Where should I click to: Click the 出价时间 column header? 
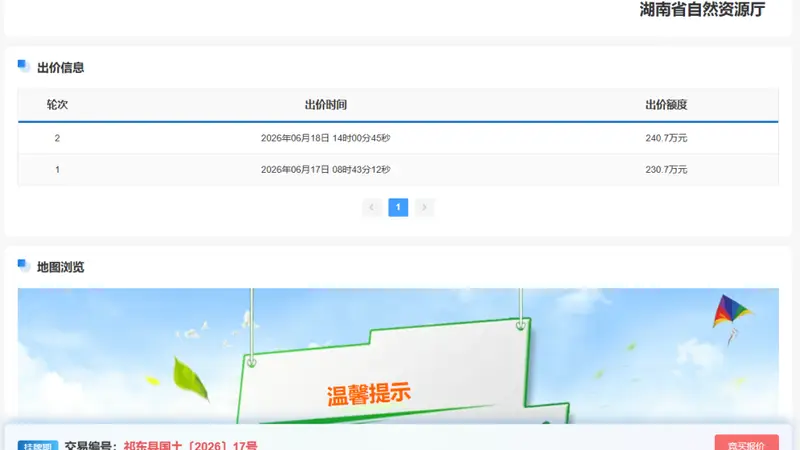point(326,105)
